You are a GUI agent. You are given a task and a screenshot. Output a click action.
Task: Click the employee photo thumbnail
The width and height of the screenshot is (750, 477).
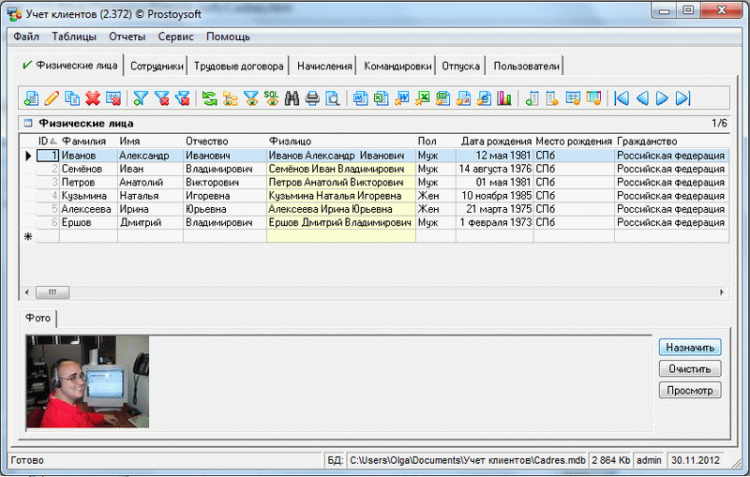point(88,381)
